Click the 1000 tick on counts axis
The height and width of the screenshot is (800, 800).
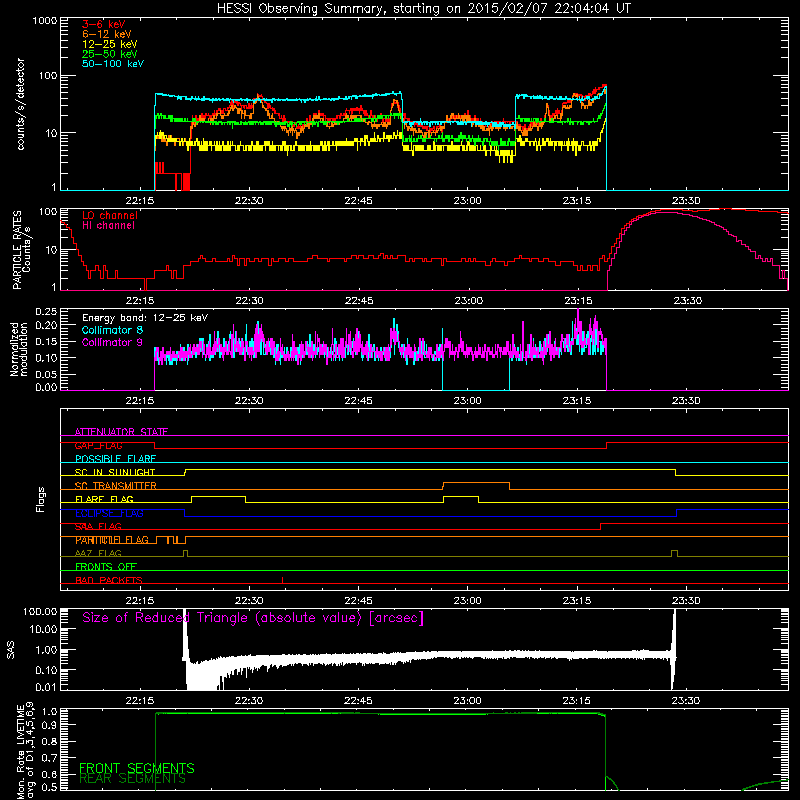pos(44,21)
